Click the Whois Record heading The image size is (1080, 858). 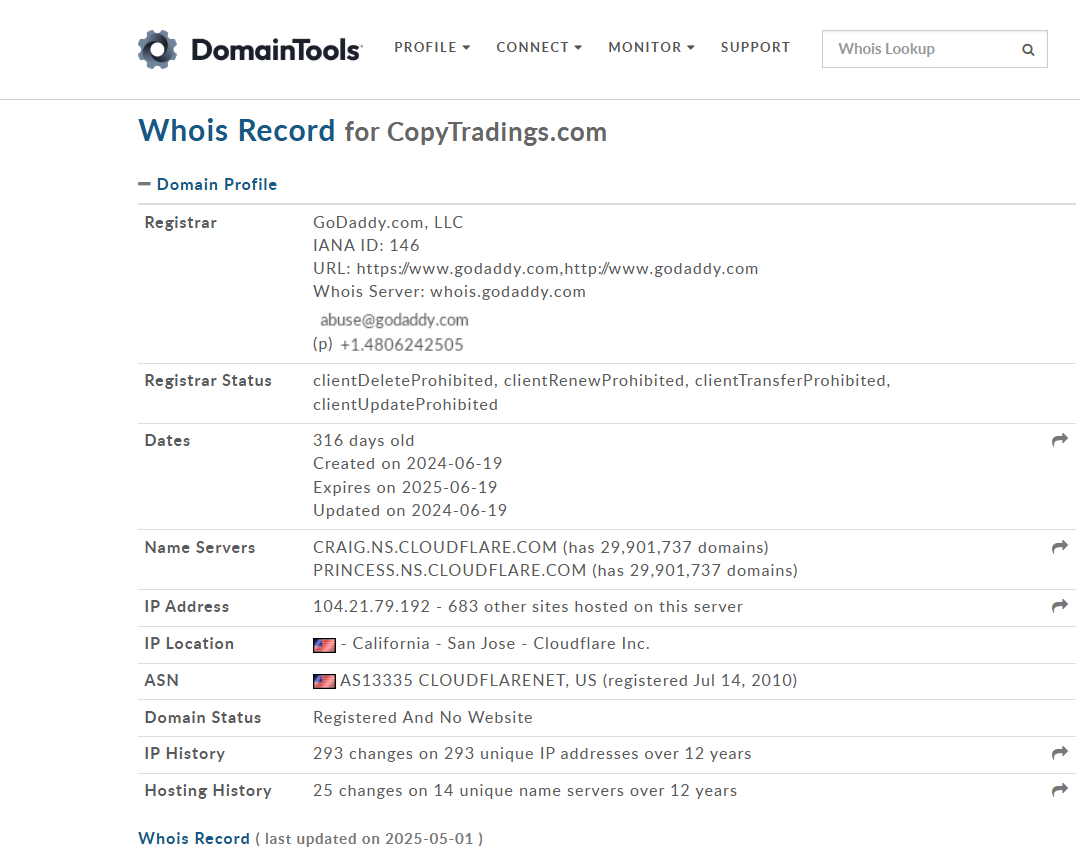(x=236, y=130)
